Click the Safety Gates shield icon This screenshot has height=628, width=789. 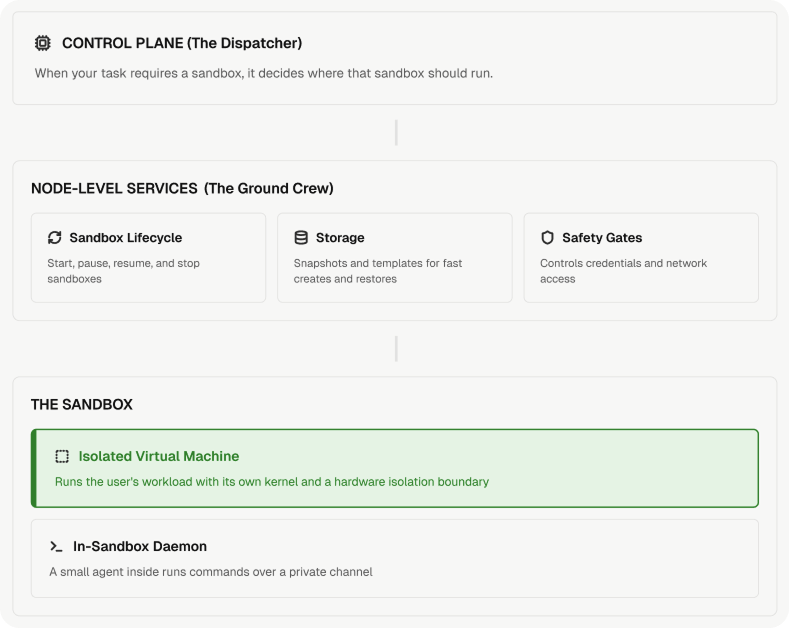coord(547,238)
